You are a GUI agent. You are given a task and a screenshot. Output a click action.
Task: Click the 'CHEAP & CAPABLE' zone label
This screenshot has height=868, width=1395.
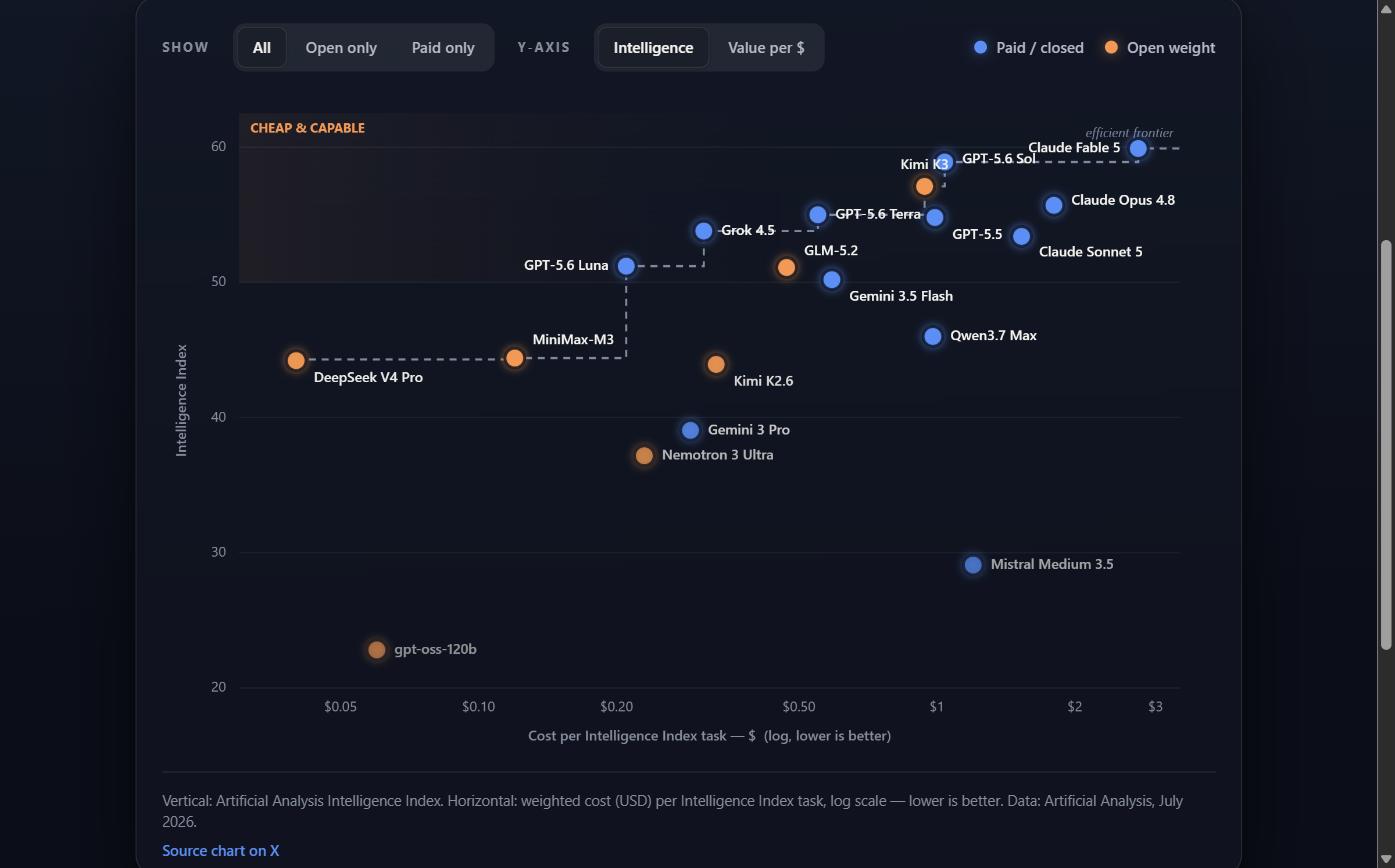[x=307, y=128]
